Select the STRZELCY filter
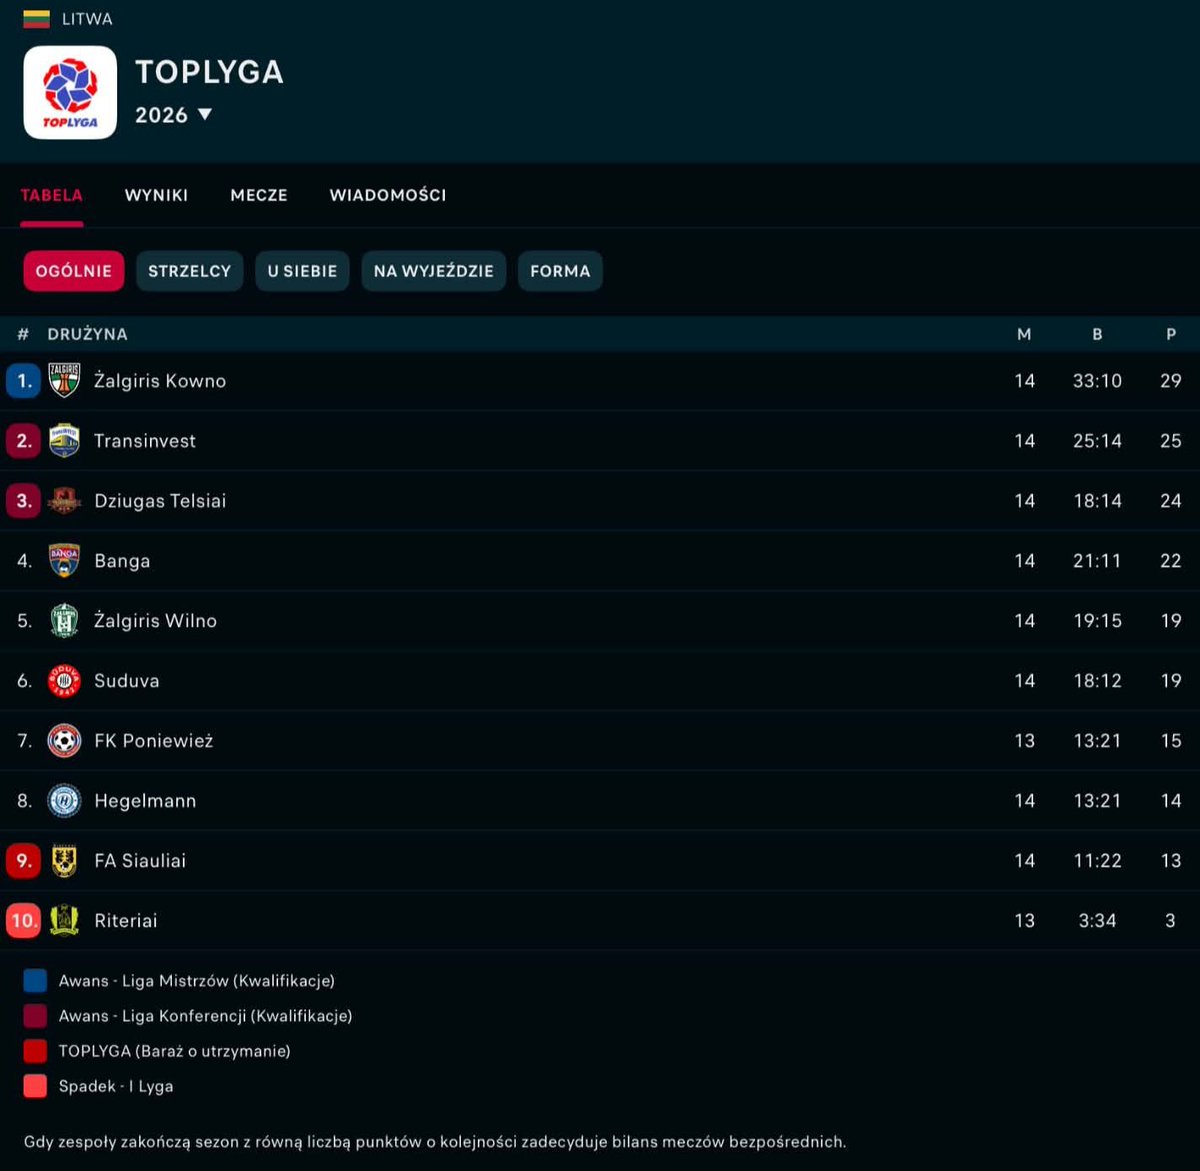 tap(189, 271)
